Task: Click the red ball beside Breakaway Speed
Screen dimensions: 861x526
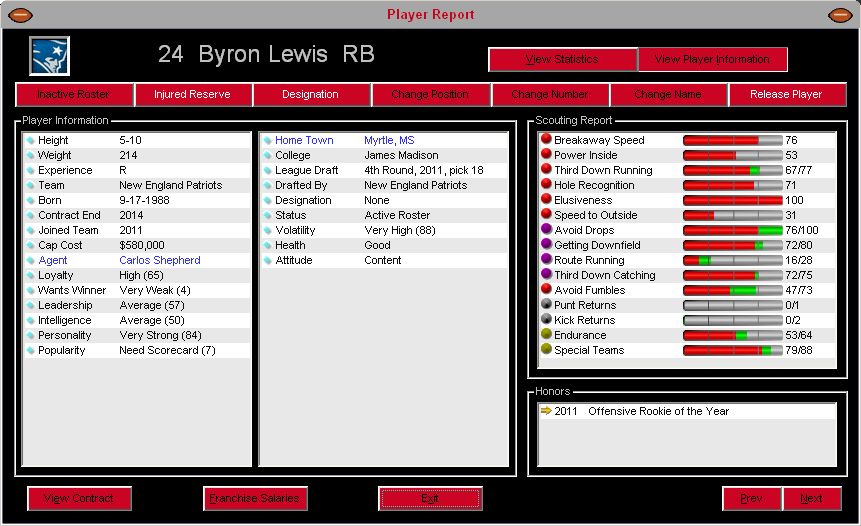Action: (x=546, y=140)
